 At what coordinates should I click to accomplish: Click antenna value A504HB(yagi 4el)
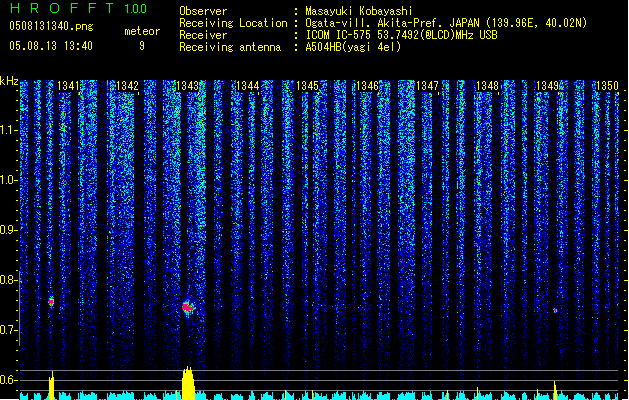tap(353, 47)
